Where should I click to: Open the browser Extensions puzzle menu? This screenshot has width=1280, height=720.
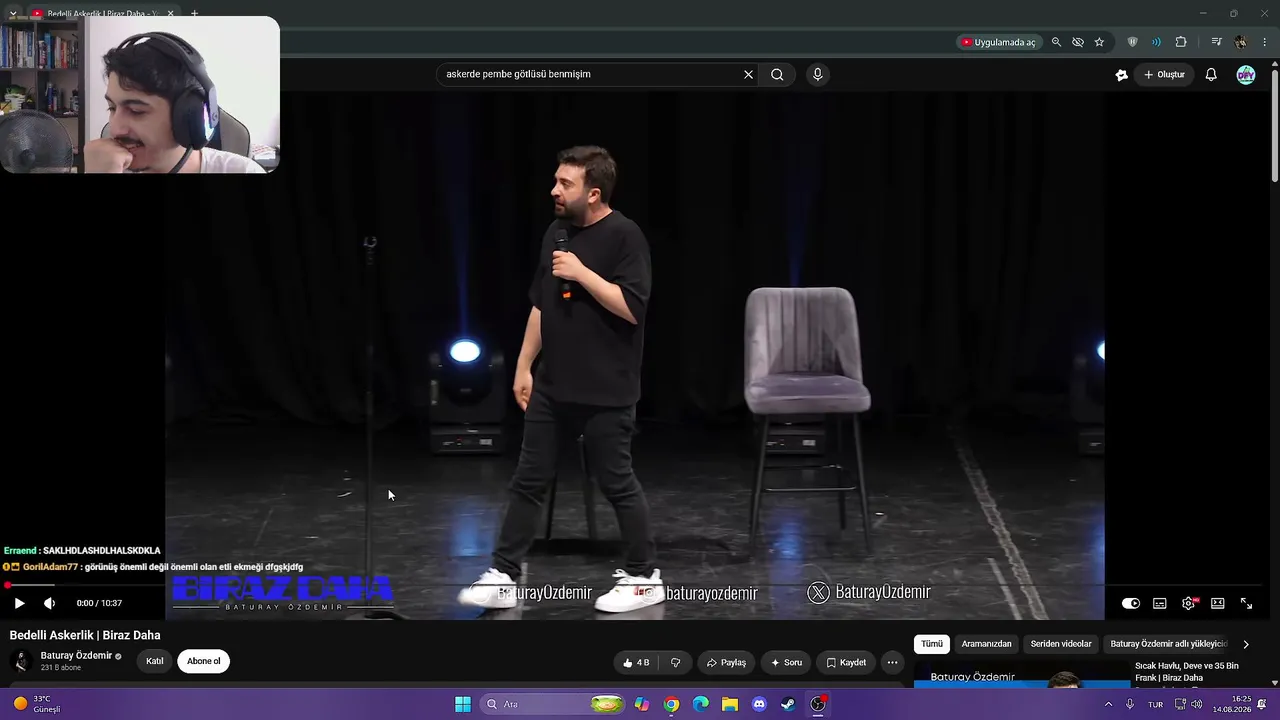click(x=1181, y=42)
